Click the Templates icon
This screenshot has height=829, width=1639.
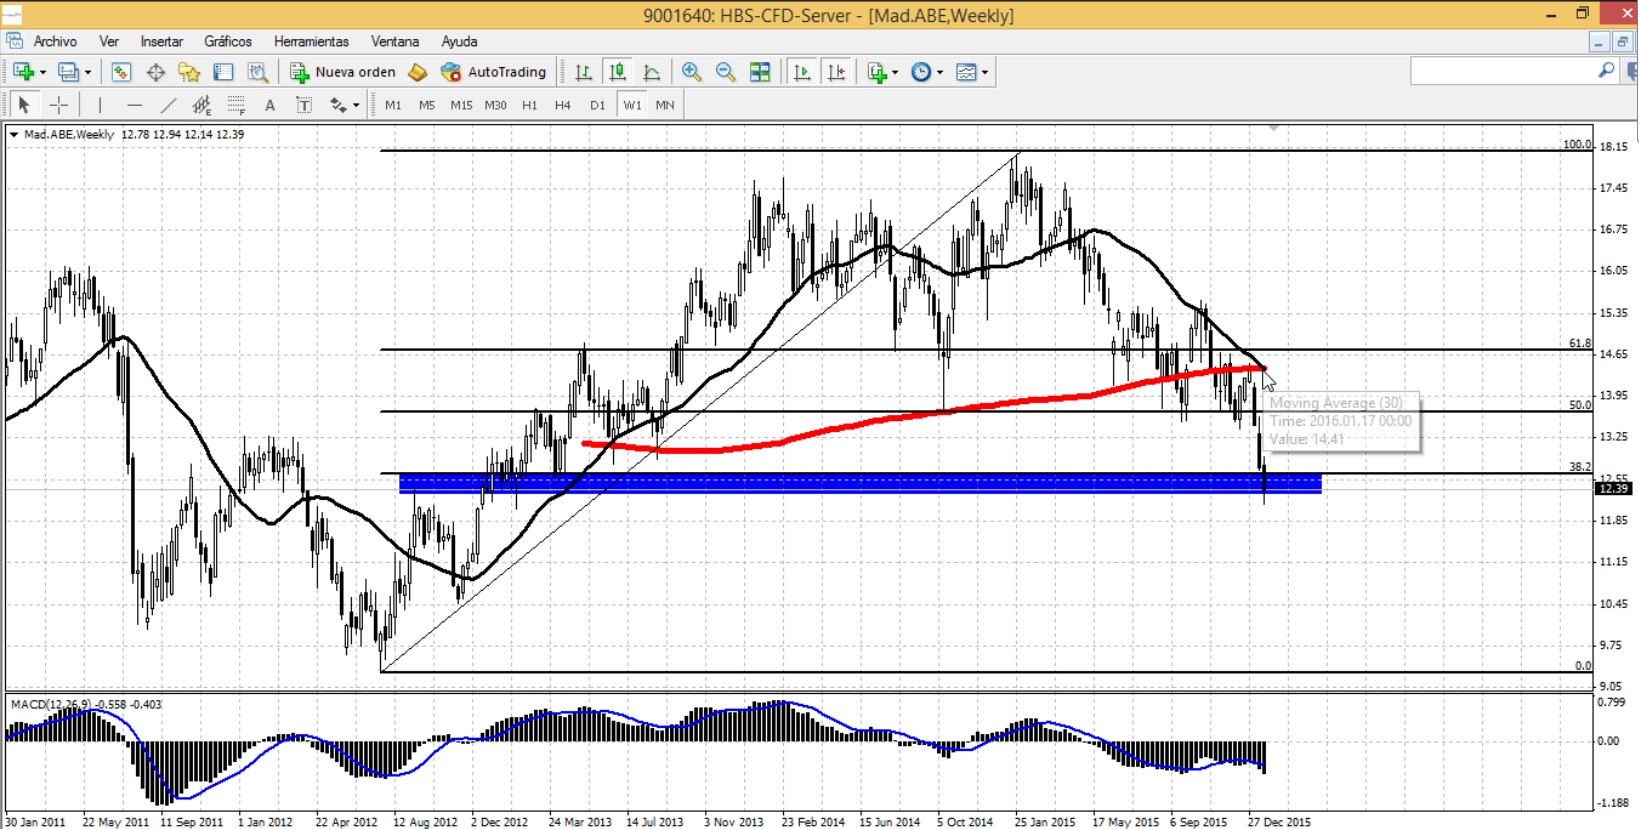coord(966,72)
